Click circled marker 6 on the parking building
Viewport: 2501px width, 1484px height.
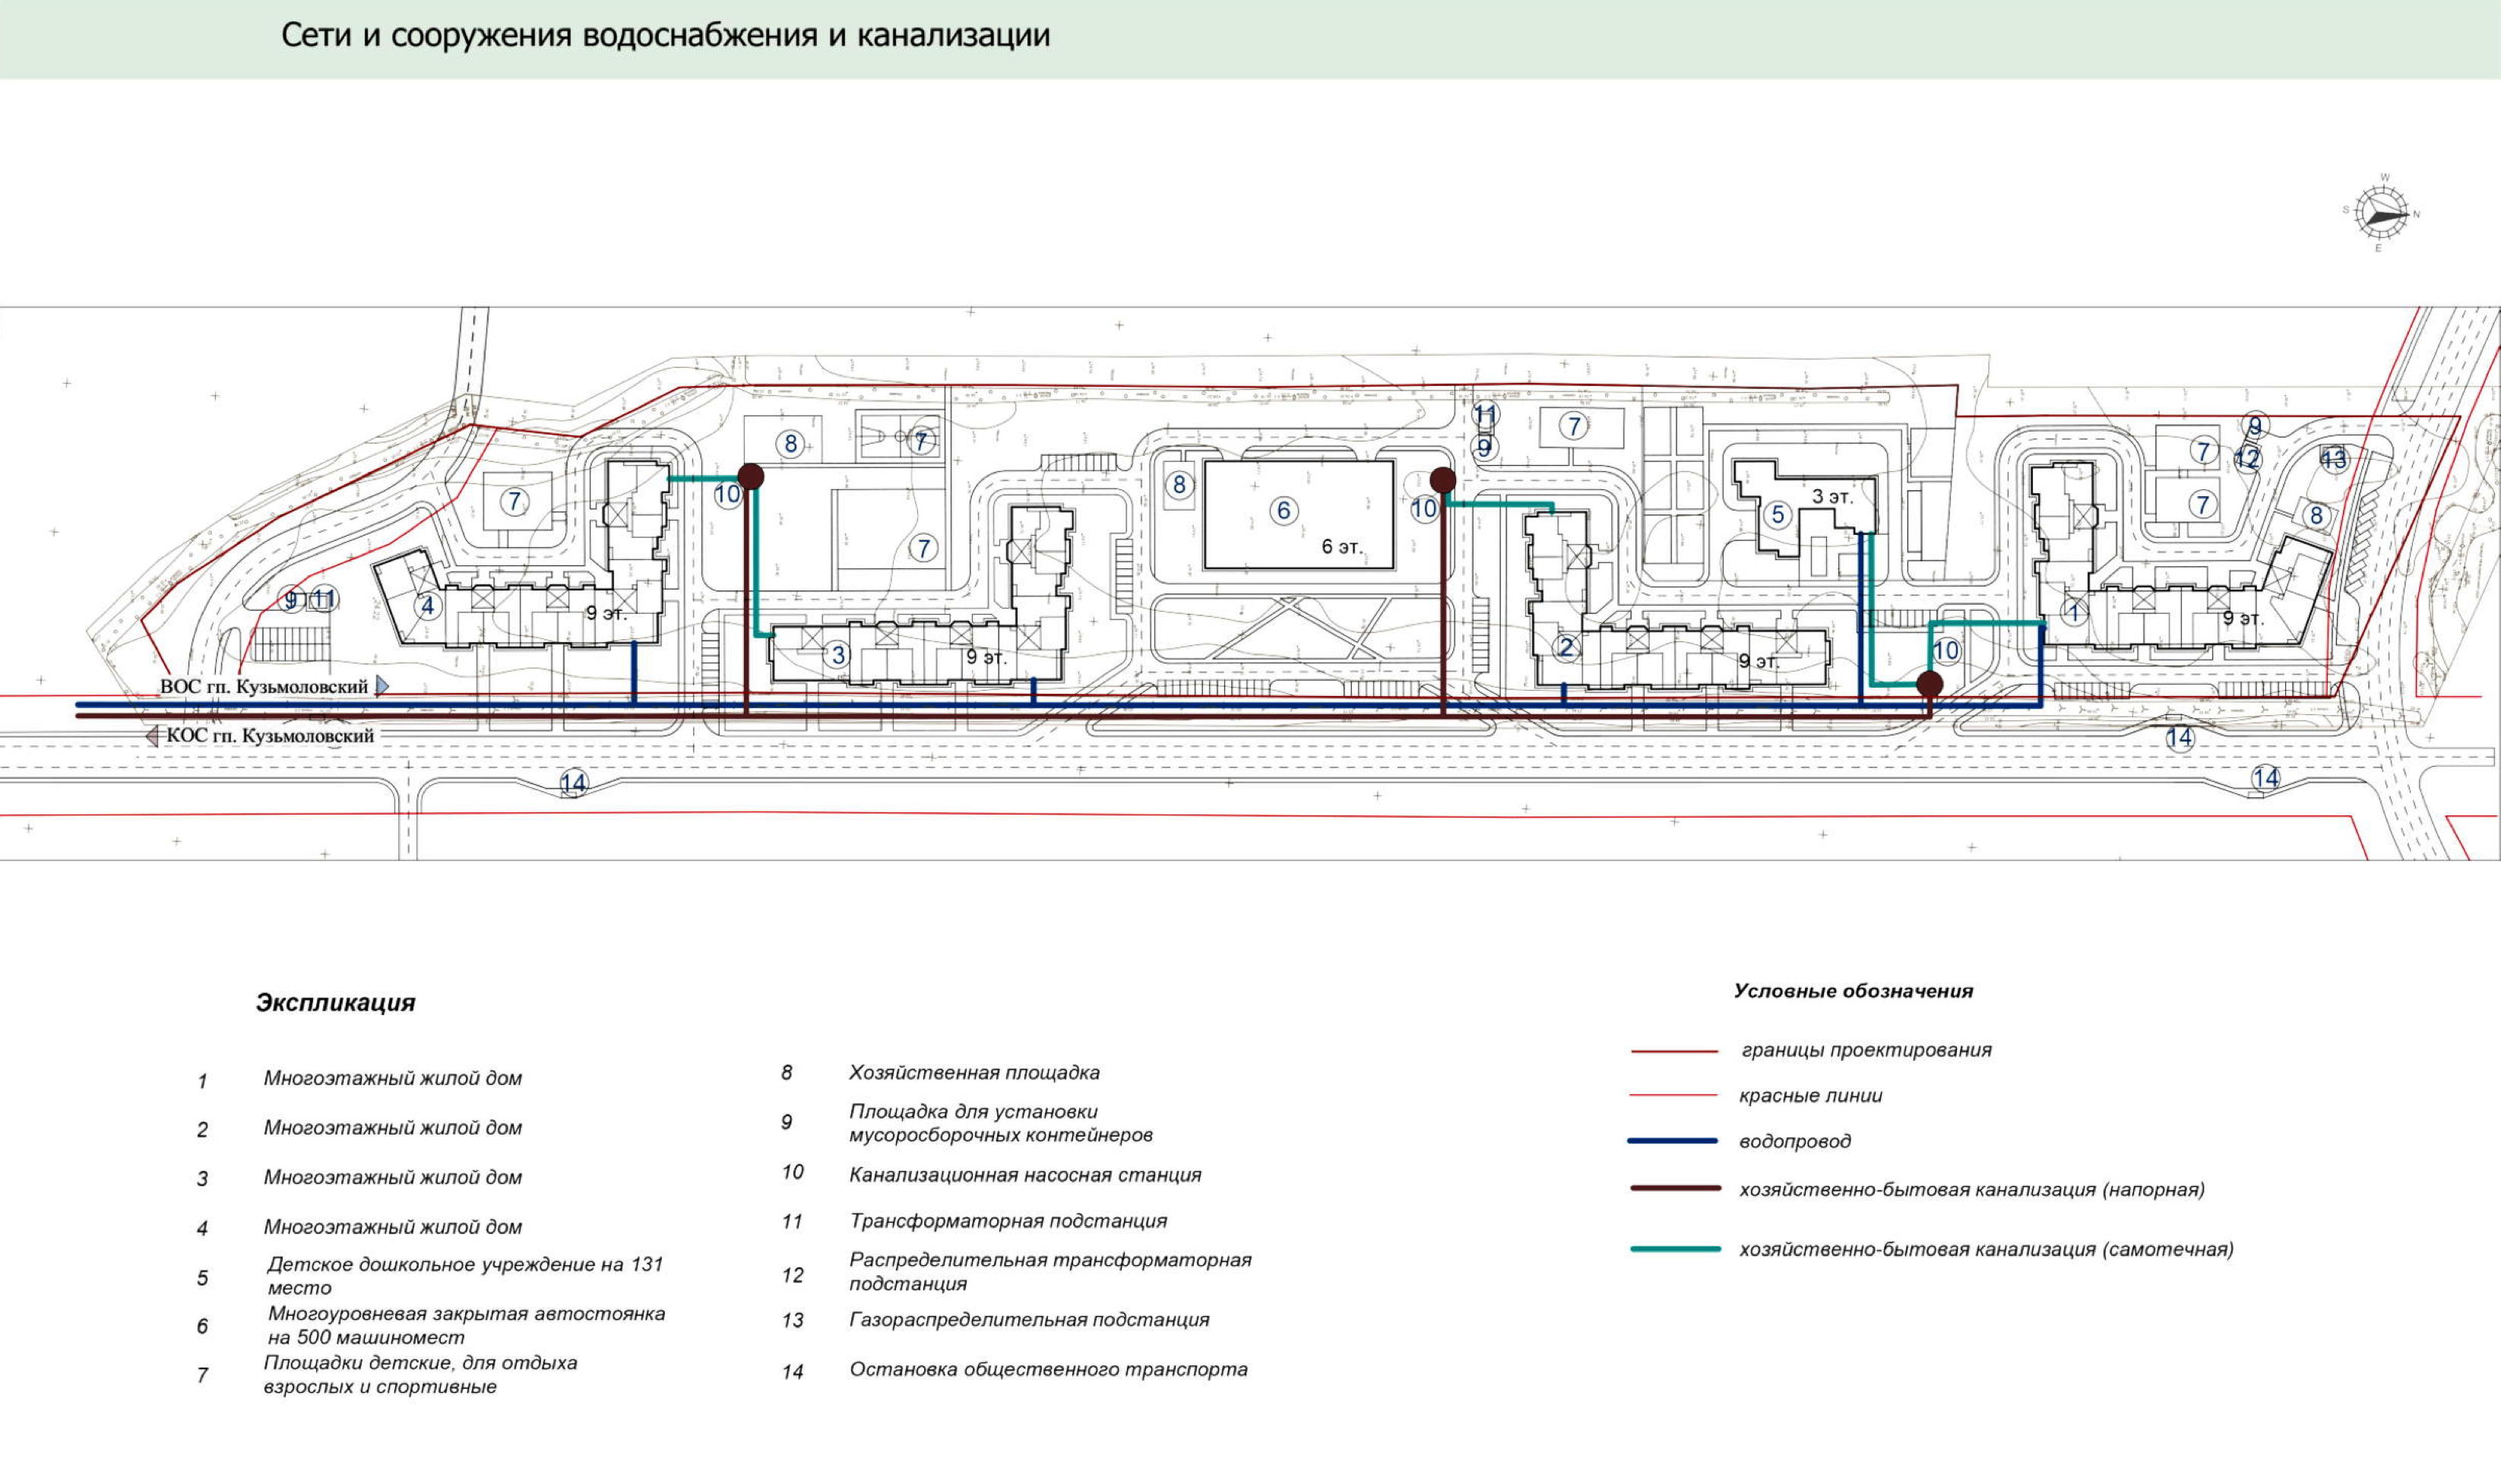click(x=1284, y=511)
